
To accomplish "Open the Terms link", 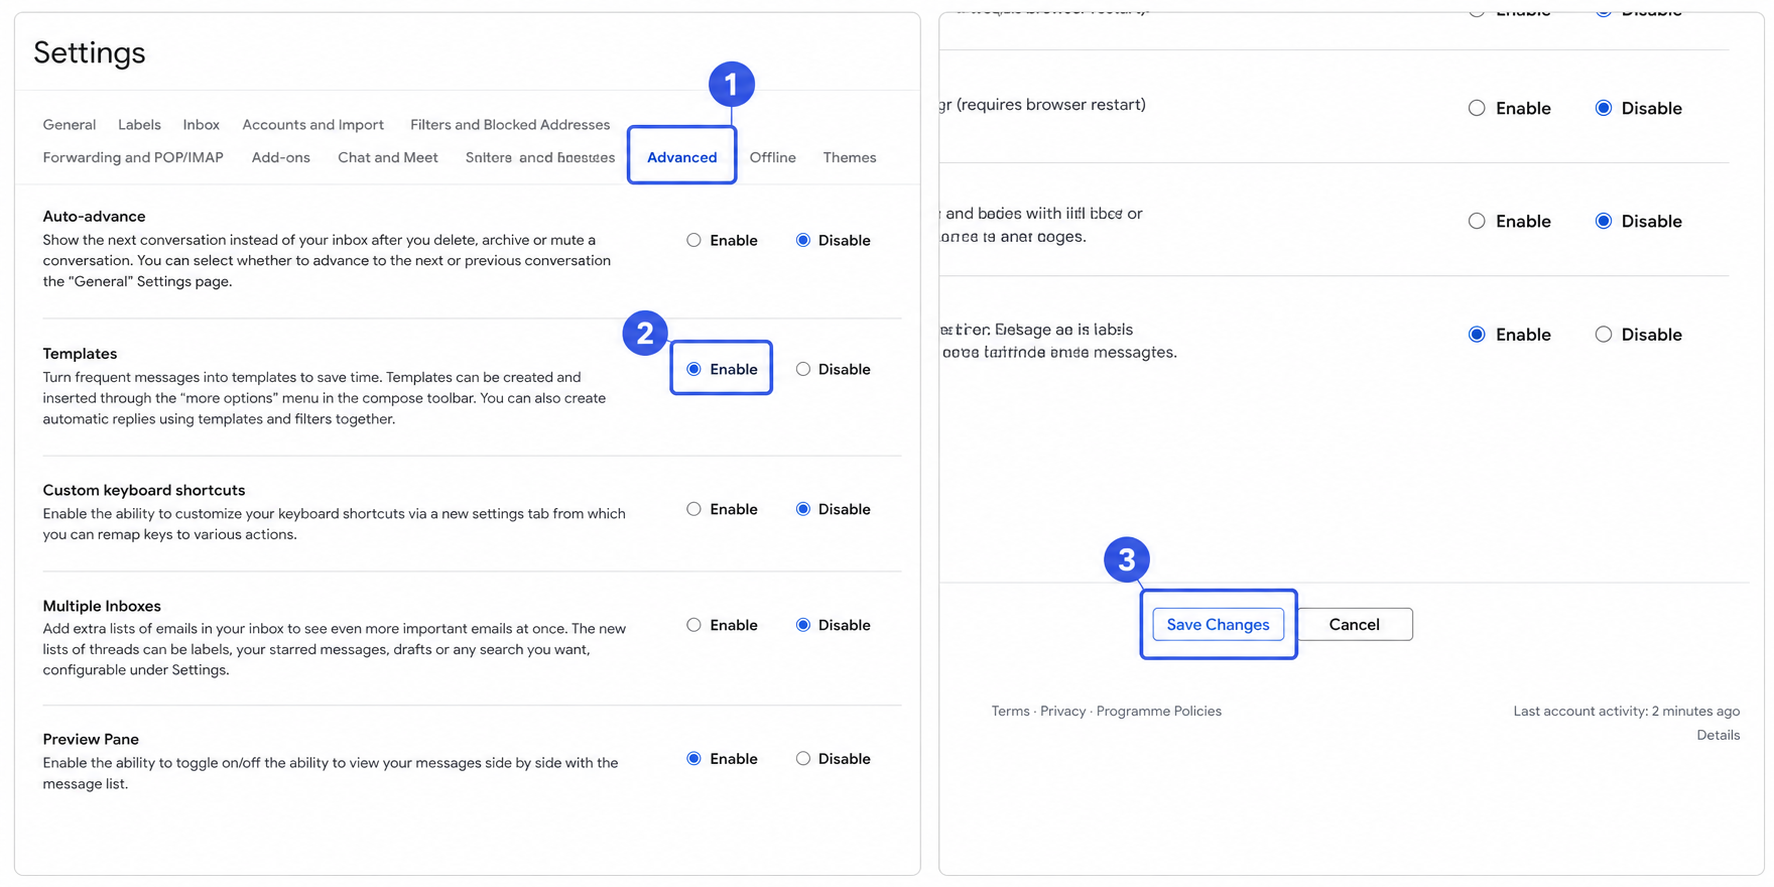I will pos(1010,711).
